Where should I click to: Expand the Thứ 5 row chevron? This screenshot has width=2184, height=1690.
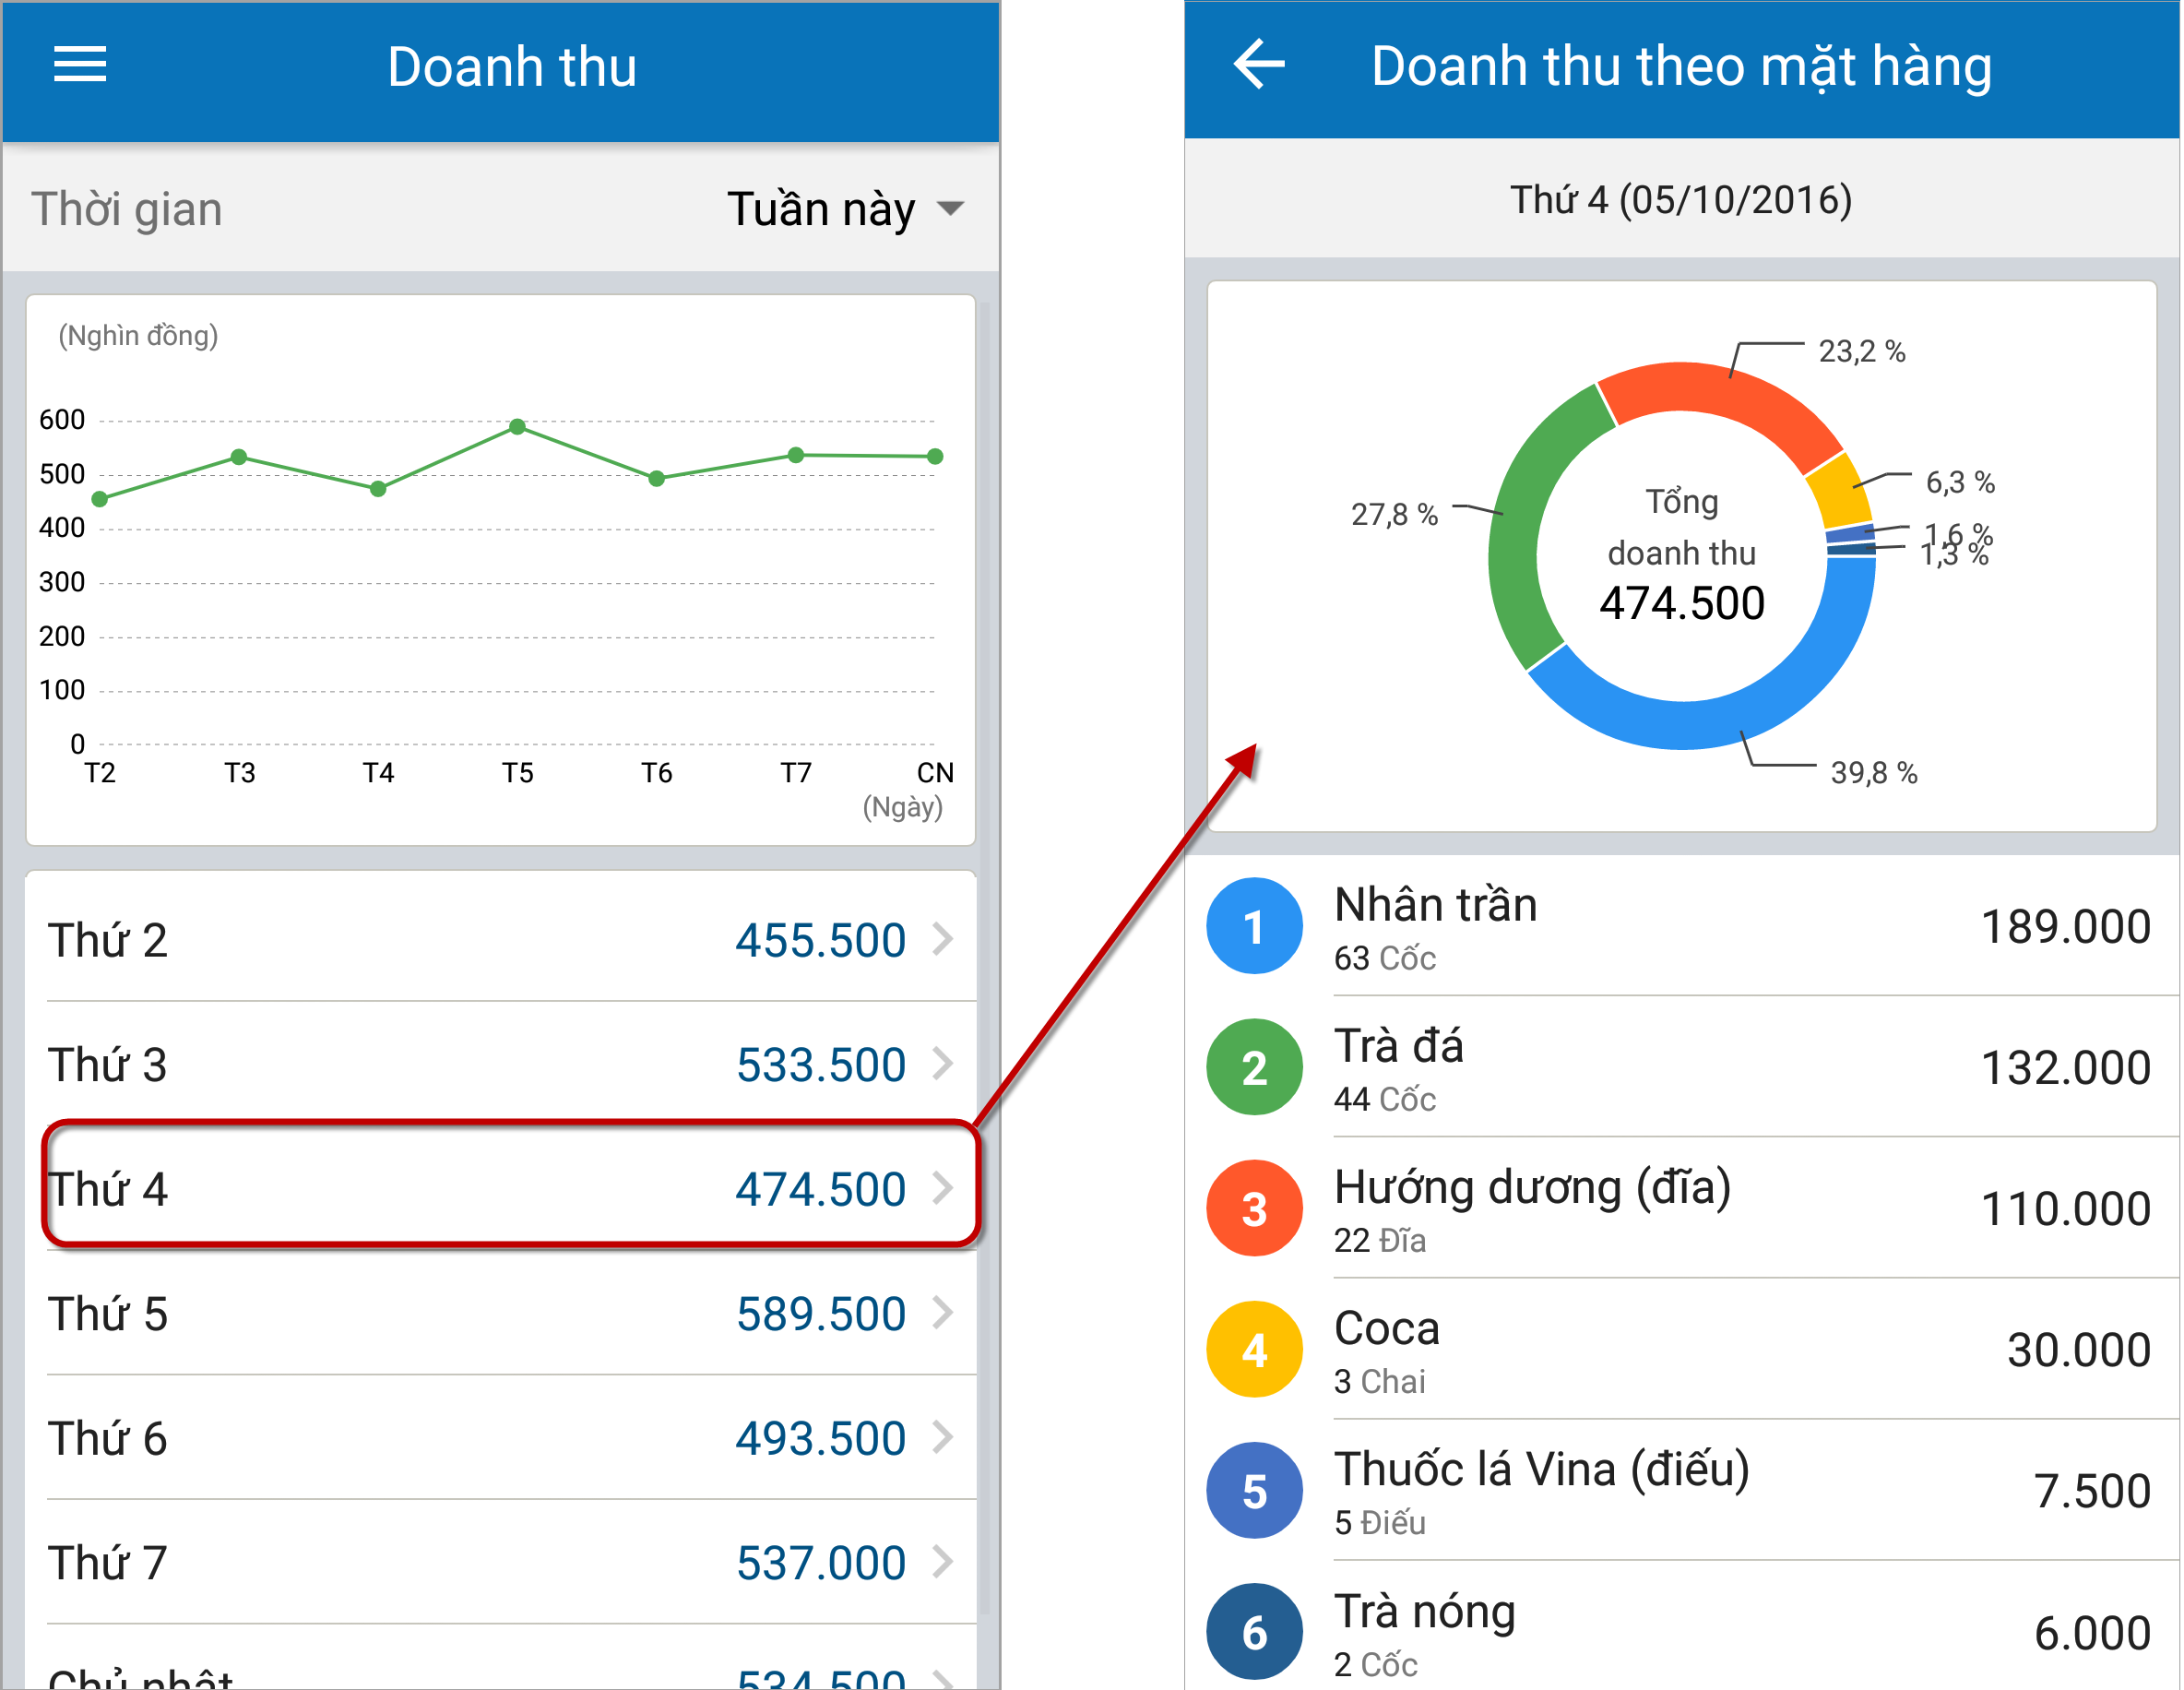(x=942, y=1313)
